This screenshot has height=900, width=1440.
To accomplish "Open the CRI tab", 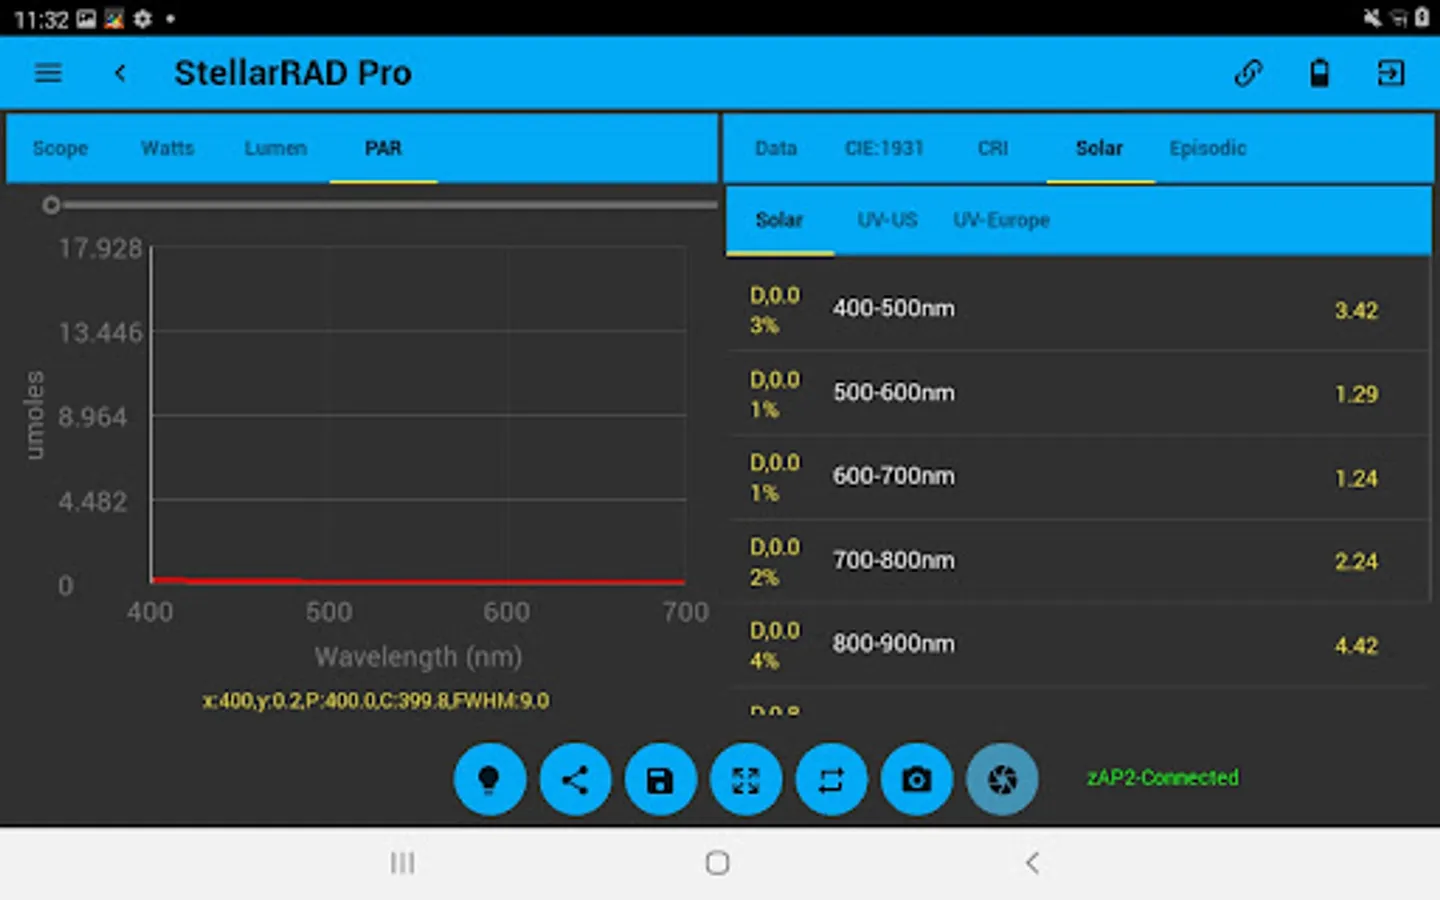I will [x=993, y=148].
